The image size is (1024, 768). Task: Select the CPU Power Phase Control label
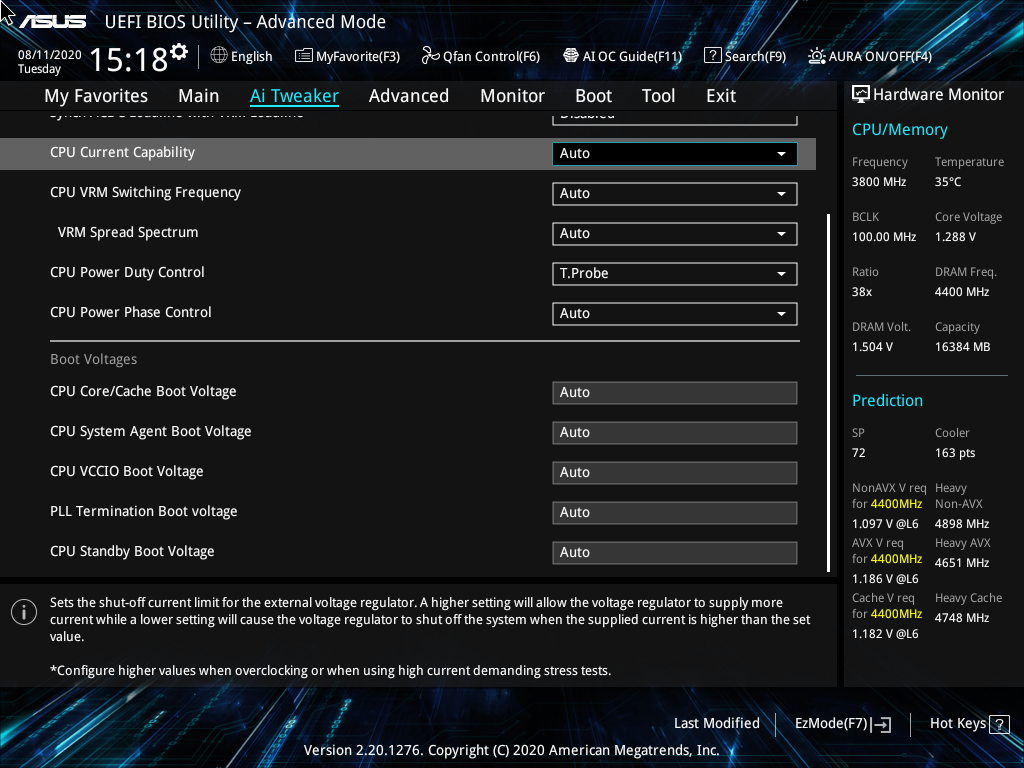131,312
